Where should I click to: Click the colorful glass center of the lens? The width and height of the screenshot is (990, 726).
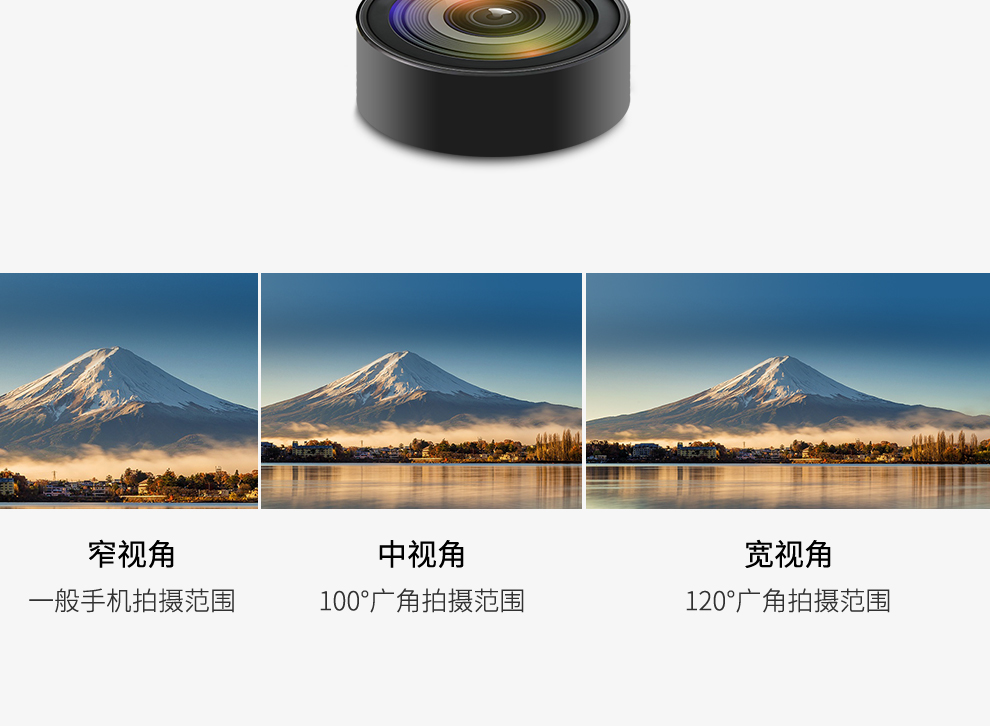494,20
